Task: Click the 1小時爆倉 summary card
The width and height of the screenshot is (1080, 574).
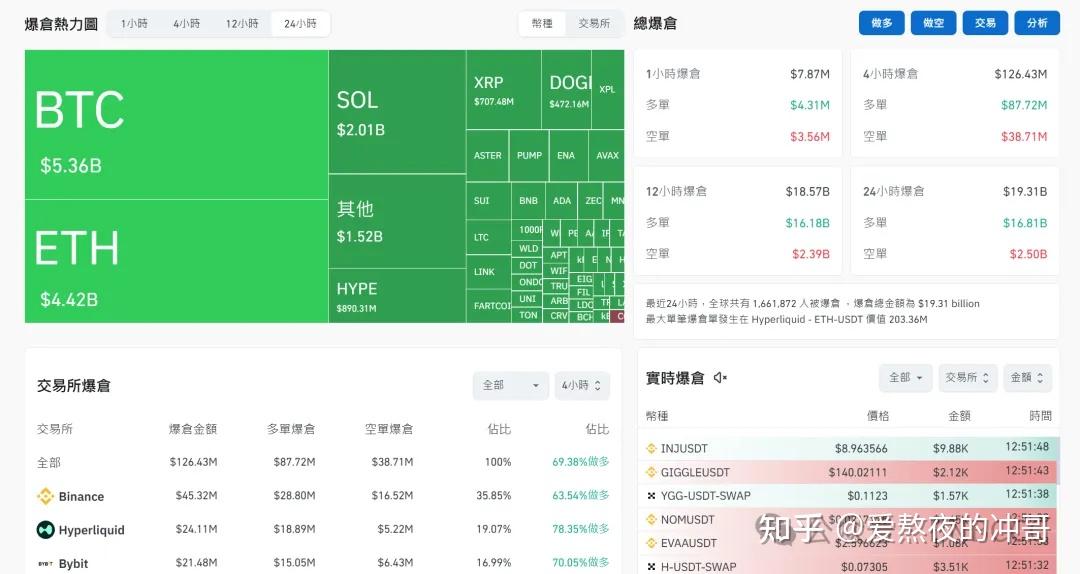Action: 738,105
